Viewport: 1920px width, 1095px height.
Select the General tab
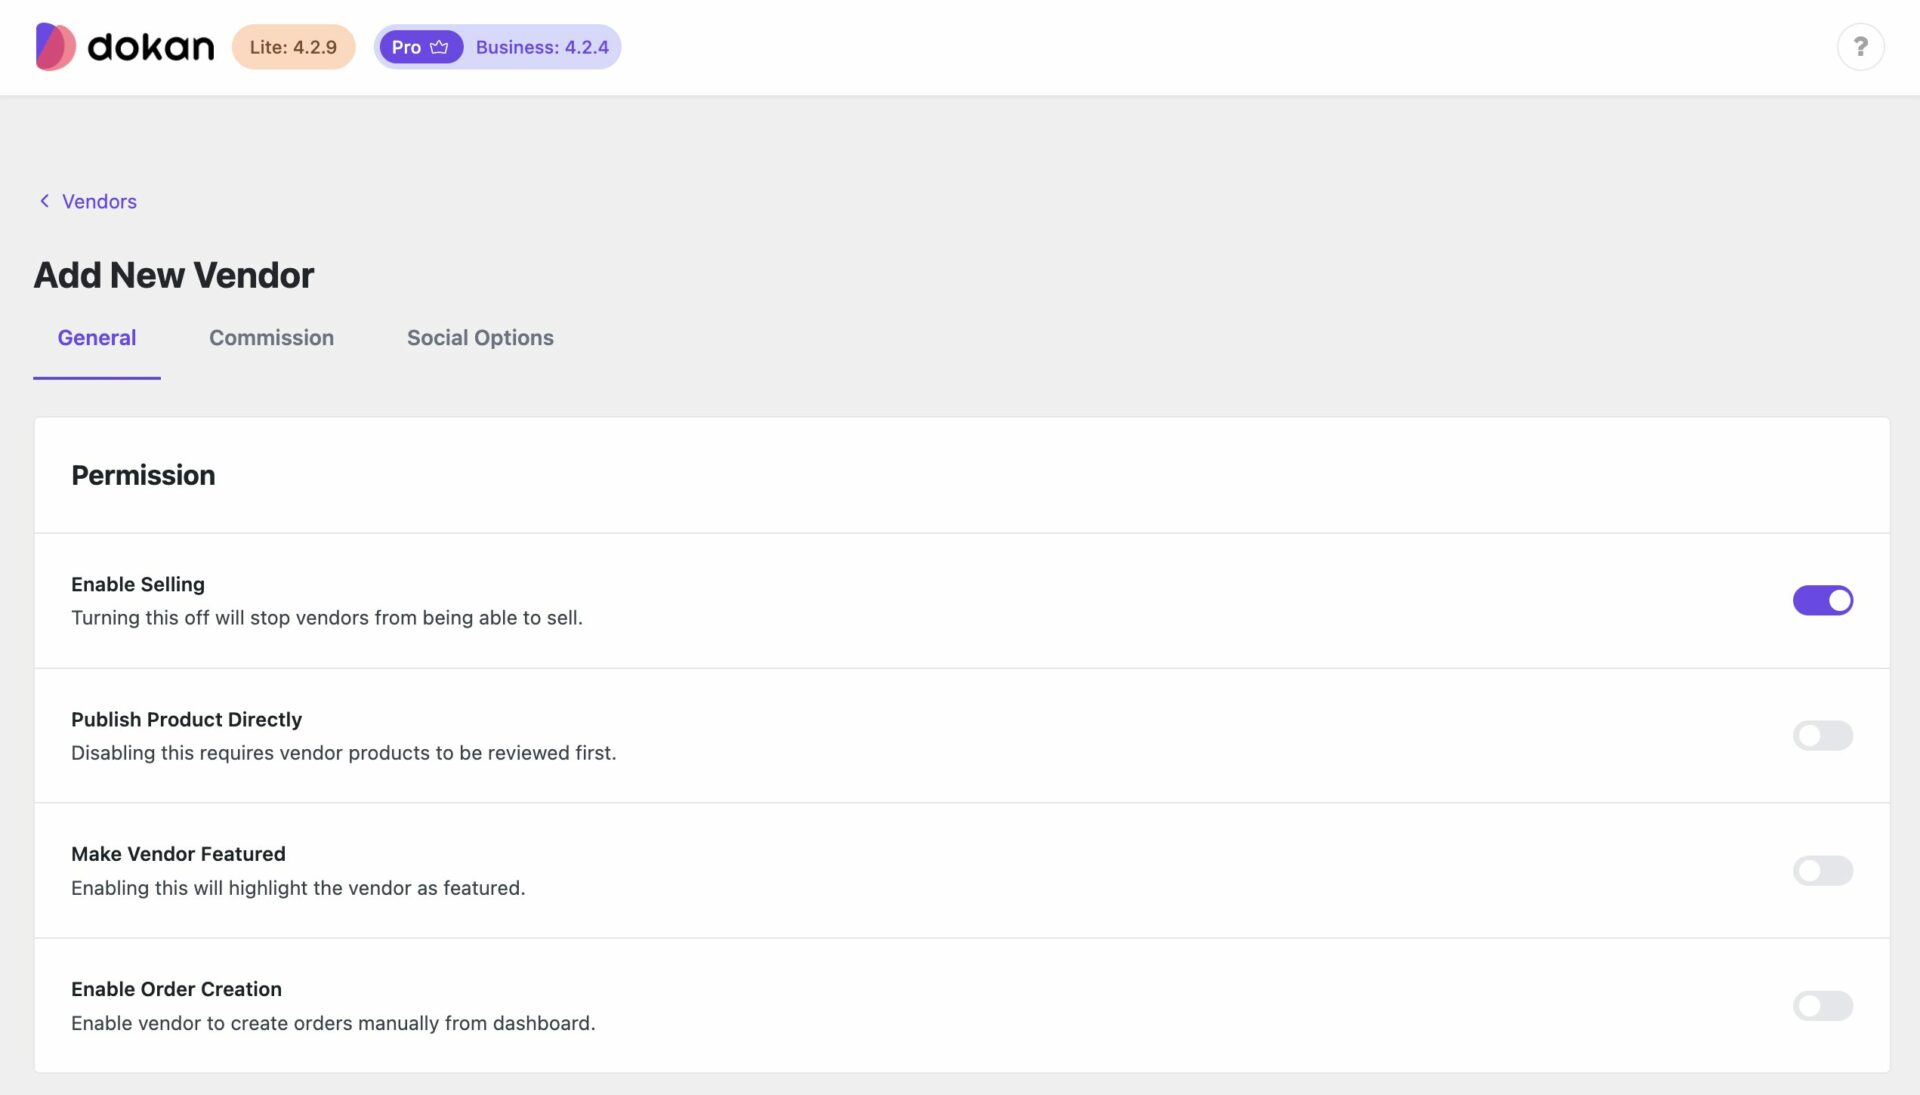point(97,338)
